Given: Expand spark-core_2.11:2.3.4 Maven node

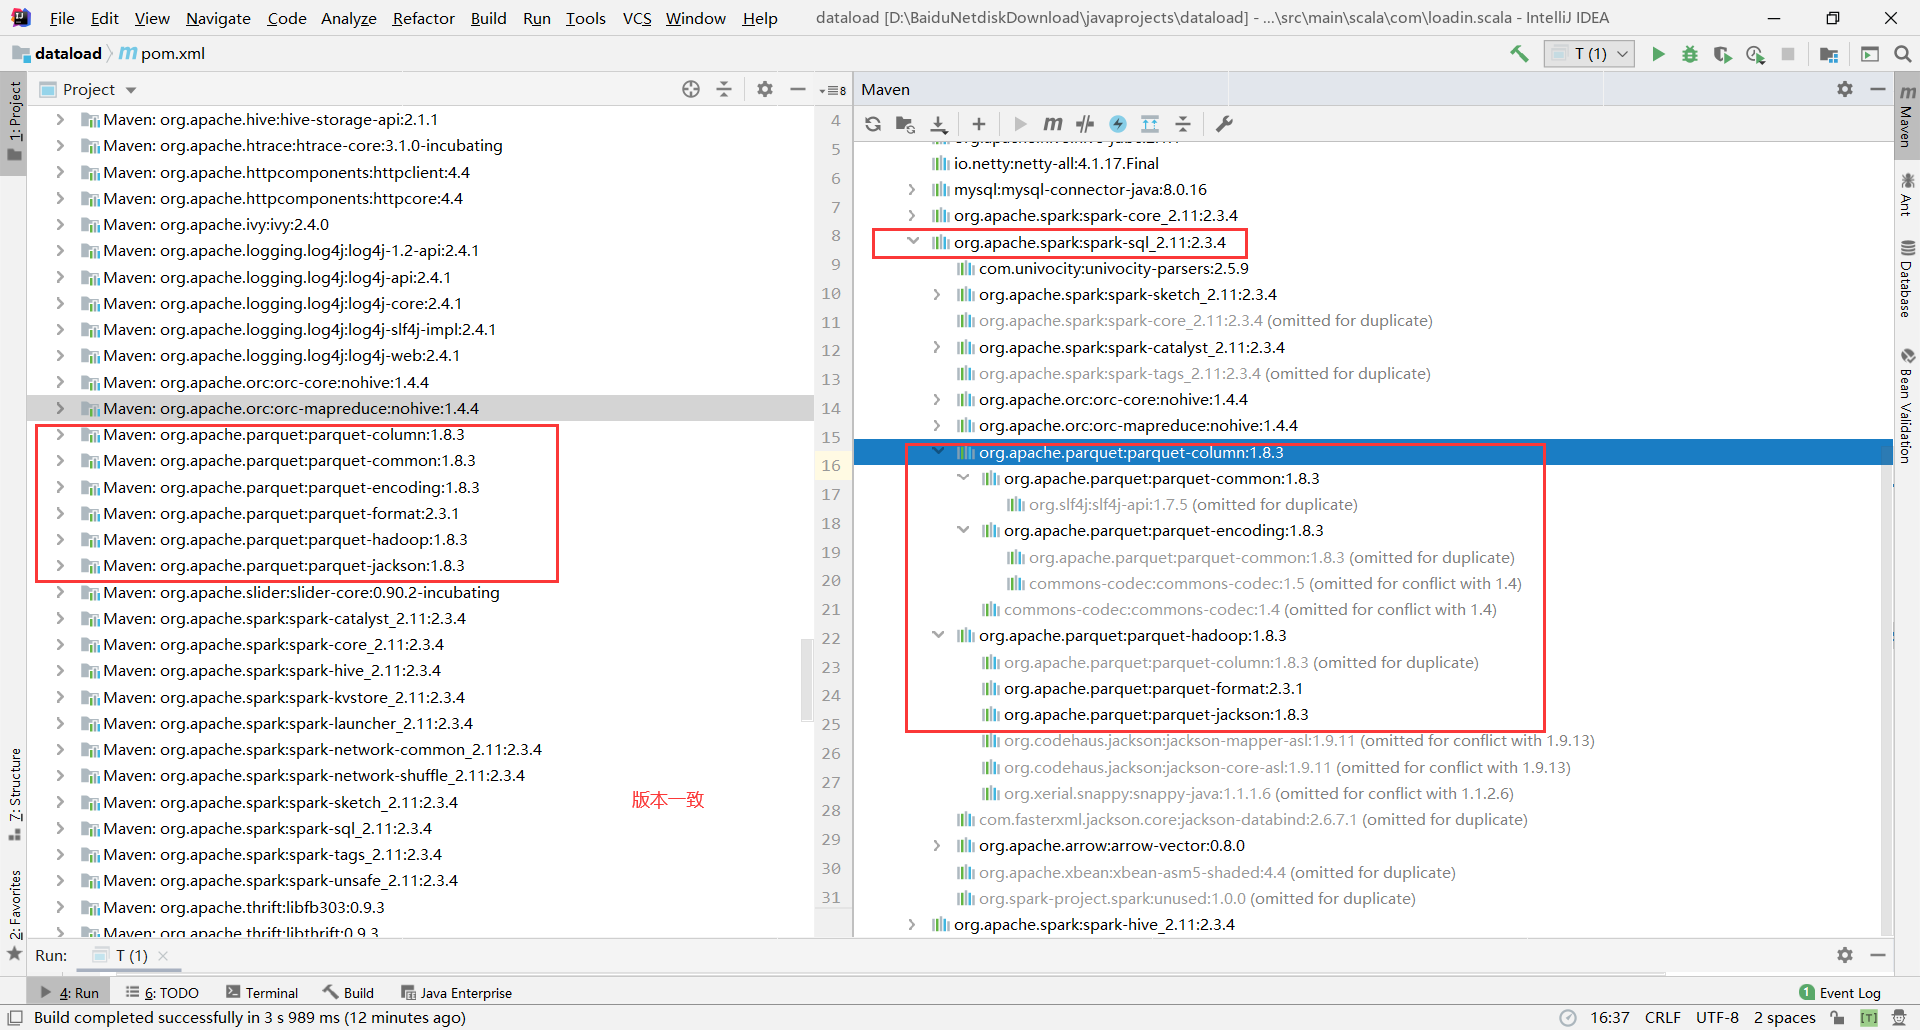Looking at the screenshot, I should click(912, 215).
